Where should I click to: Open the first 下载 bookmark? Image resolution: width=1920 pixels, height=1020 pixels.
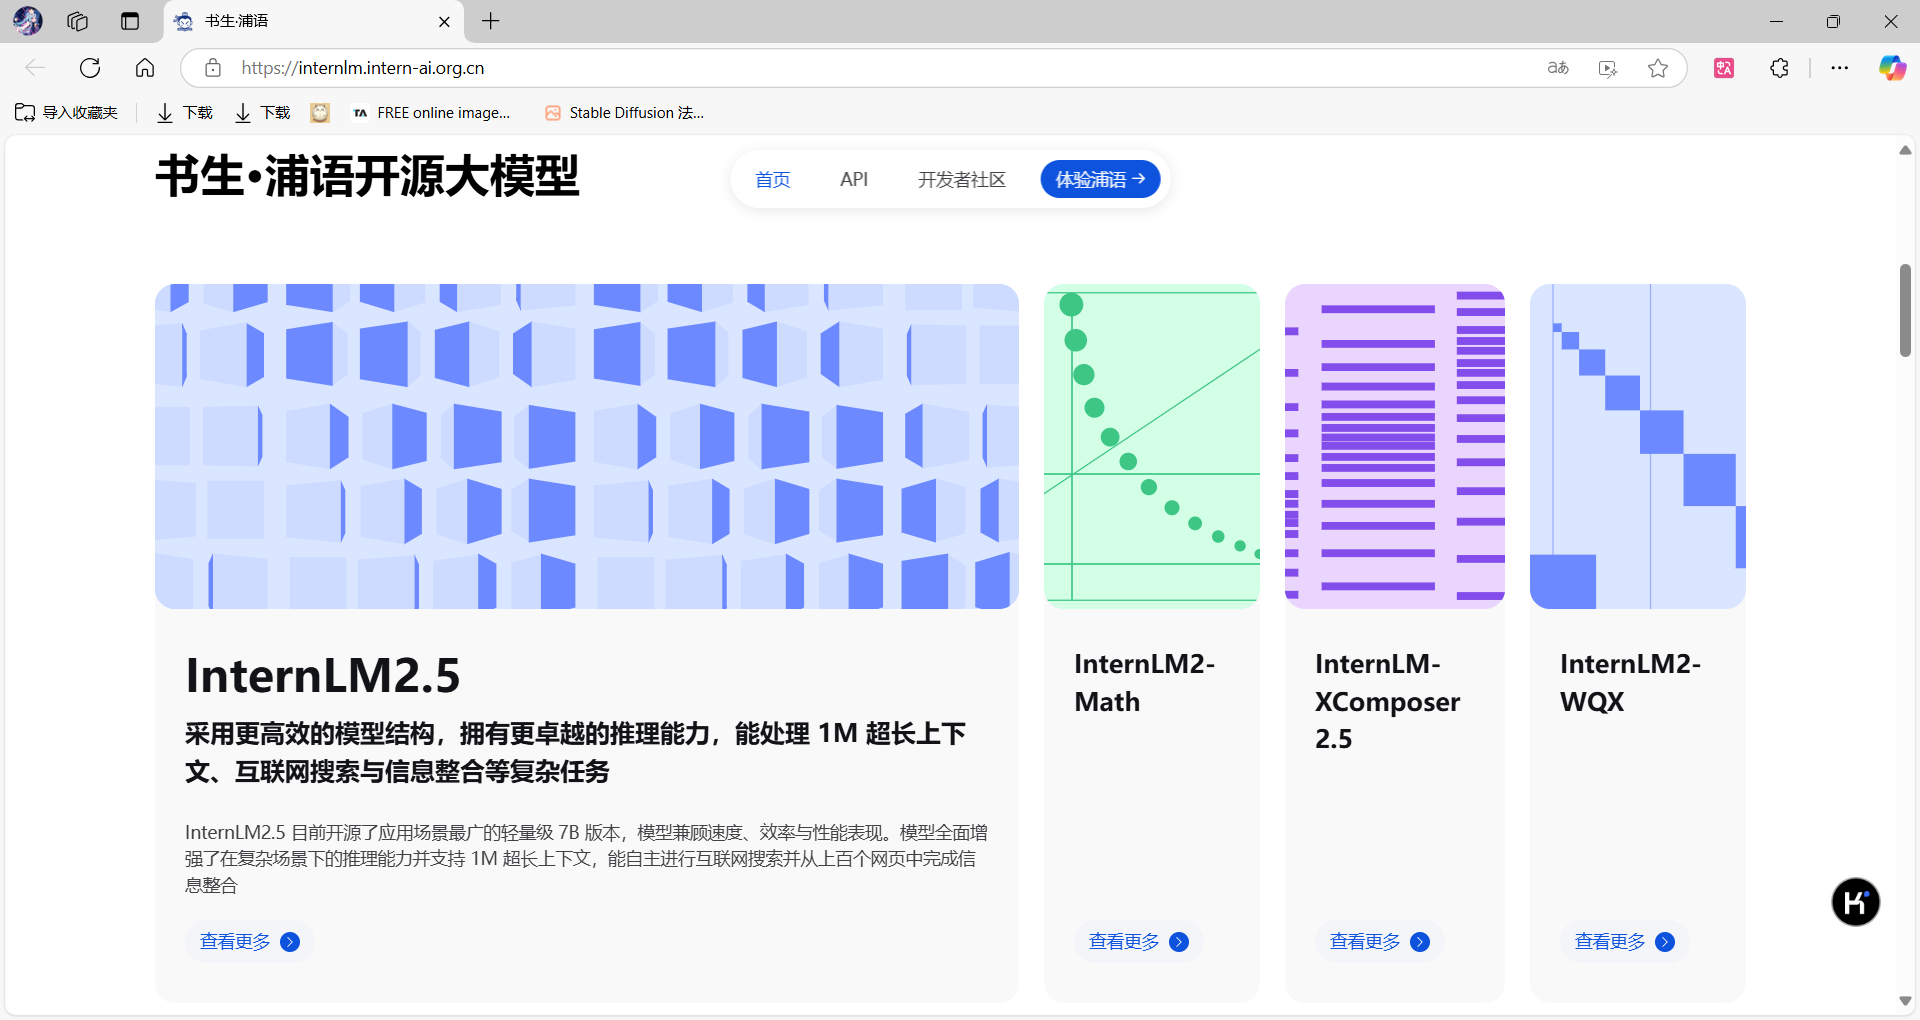pyautogui.click(x=185, y=113)
